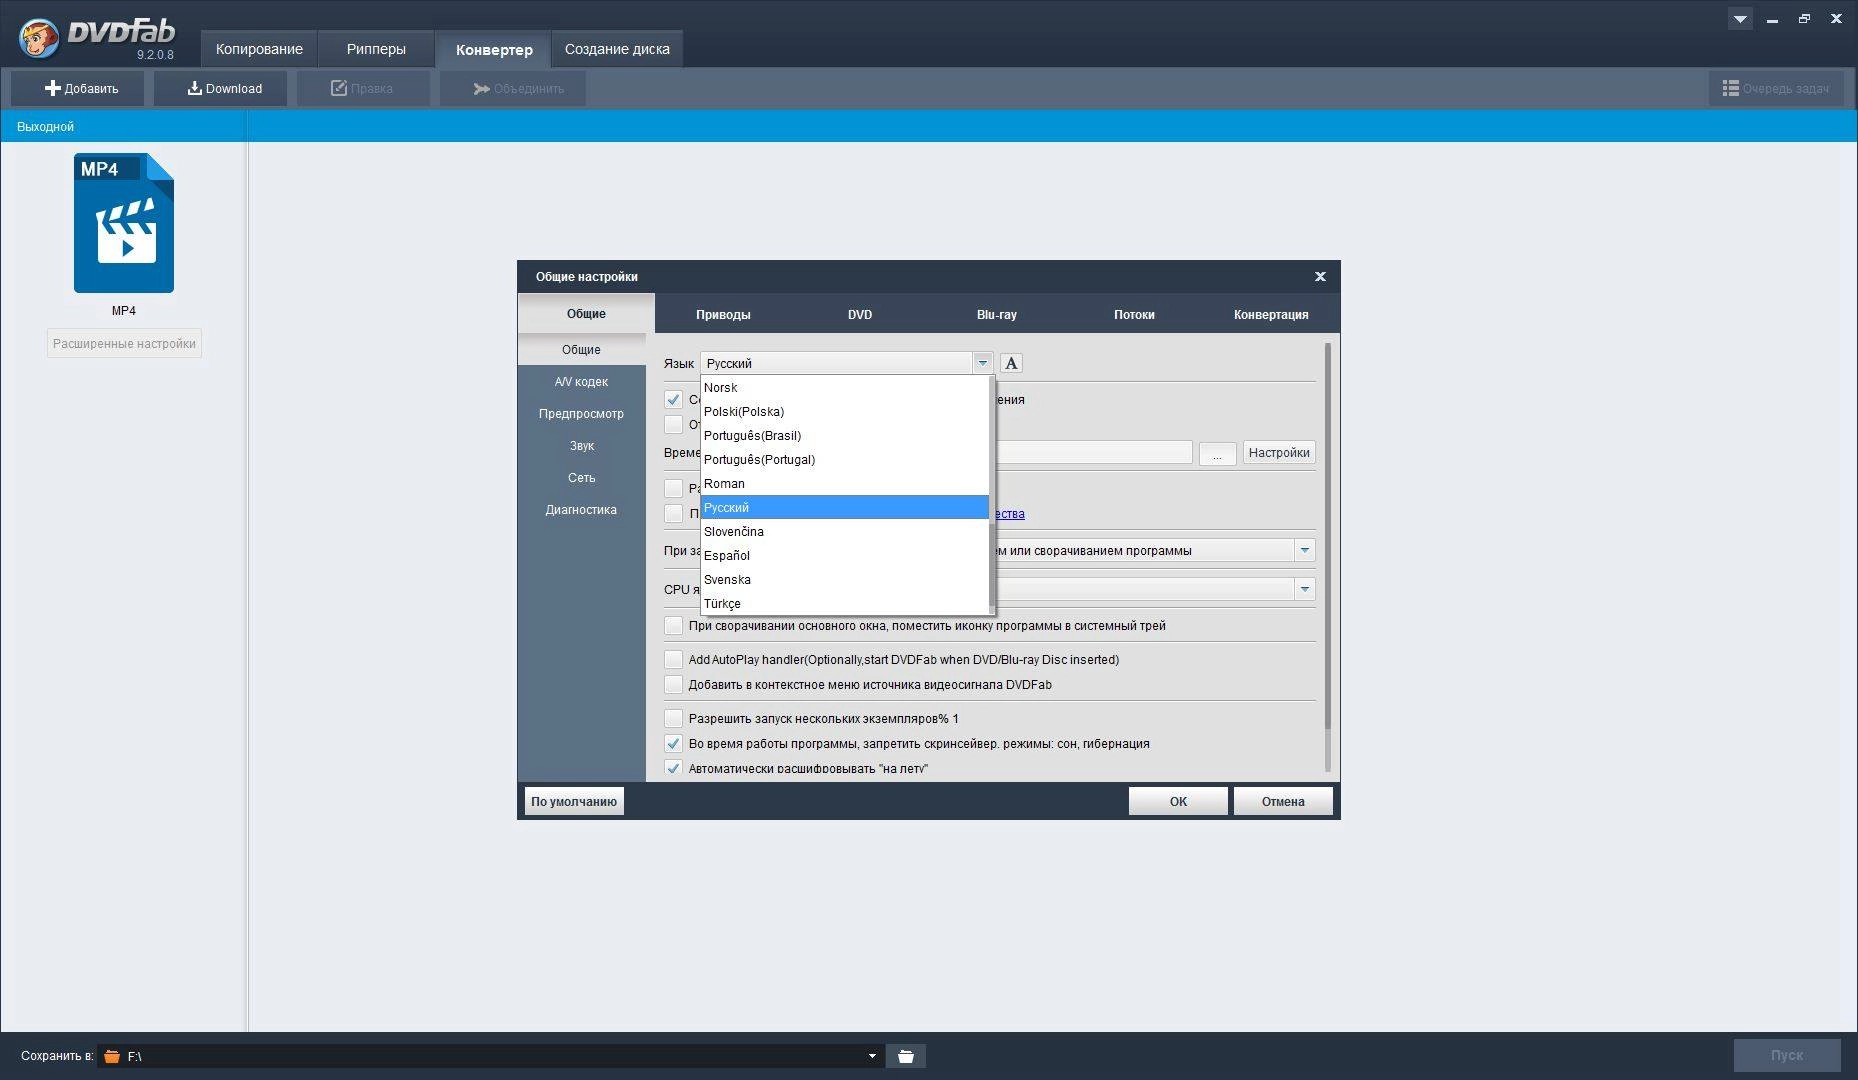
Task: Close the Общие настройки dialog
Action: coord(1320,276)
